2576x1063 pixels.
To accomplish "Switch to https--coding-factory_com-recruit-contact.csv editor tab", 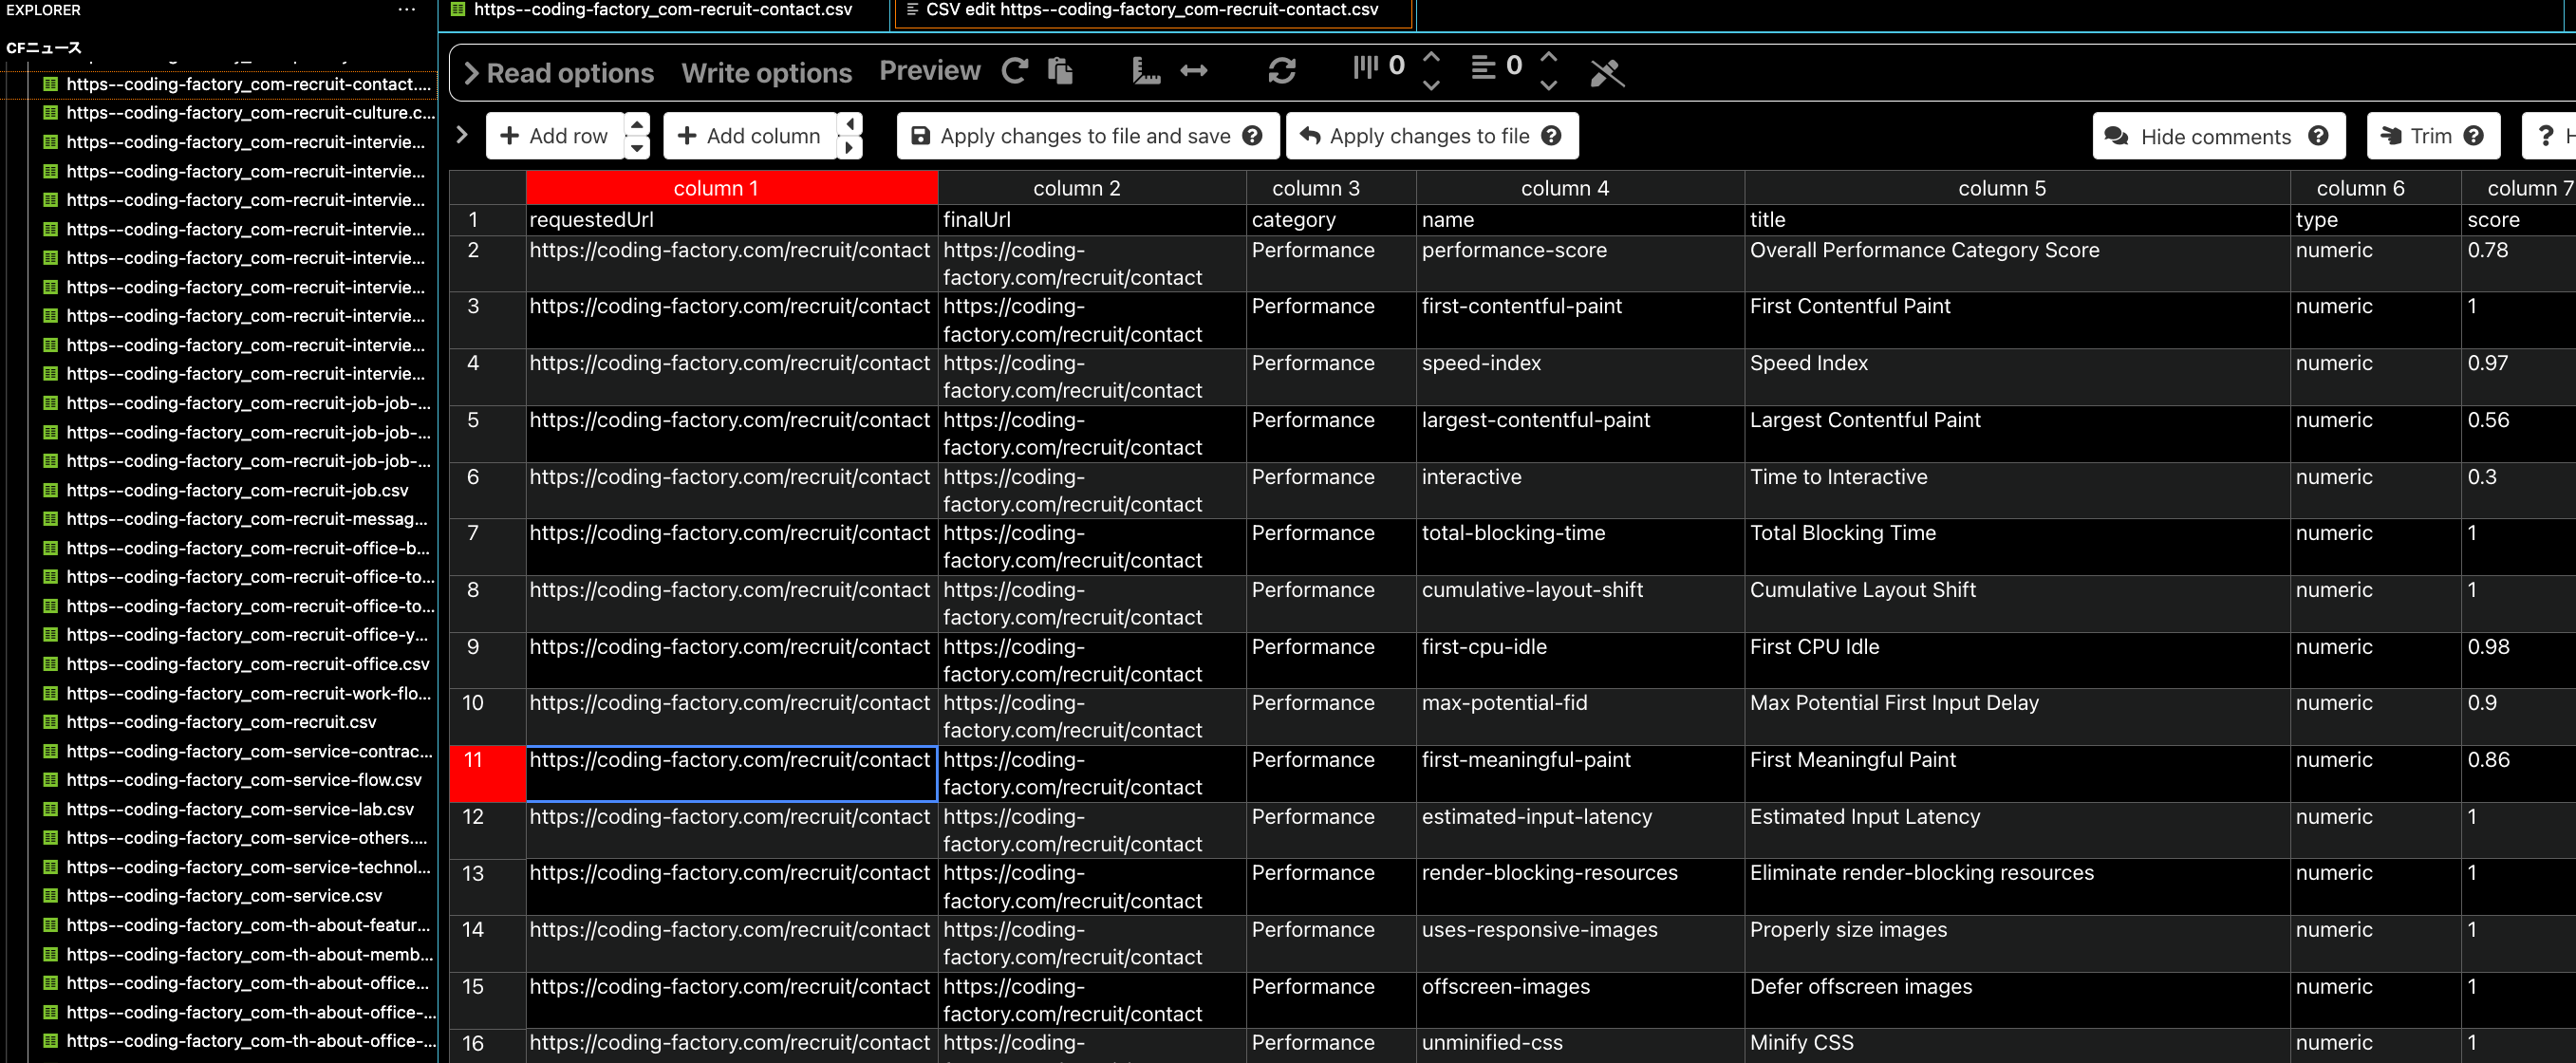I will pyautogui.click(x=662, y=10).
